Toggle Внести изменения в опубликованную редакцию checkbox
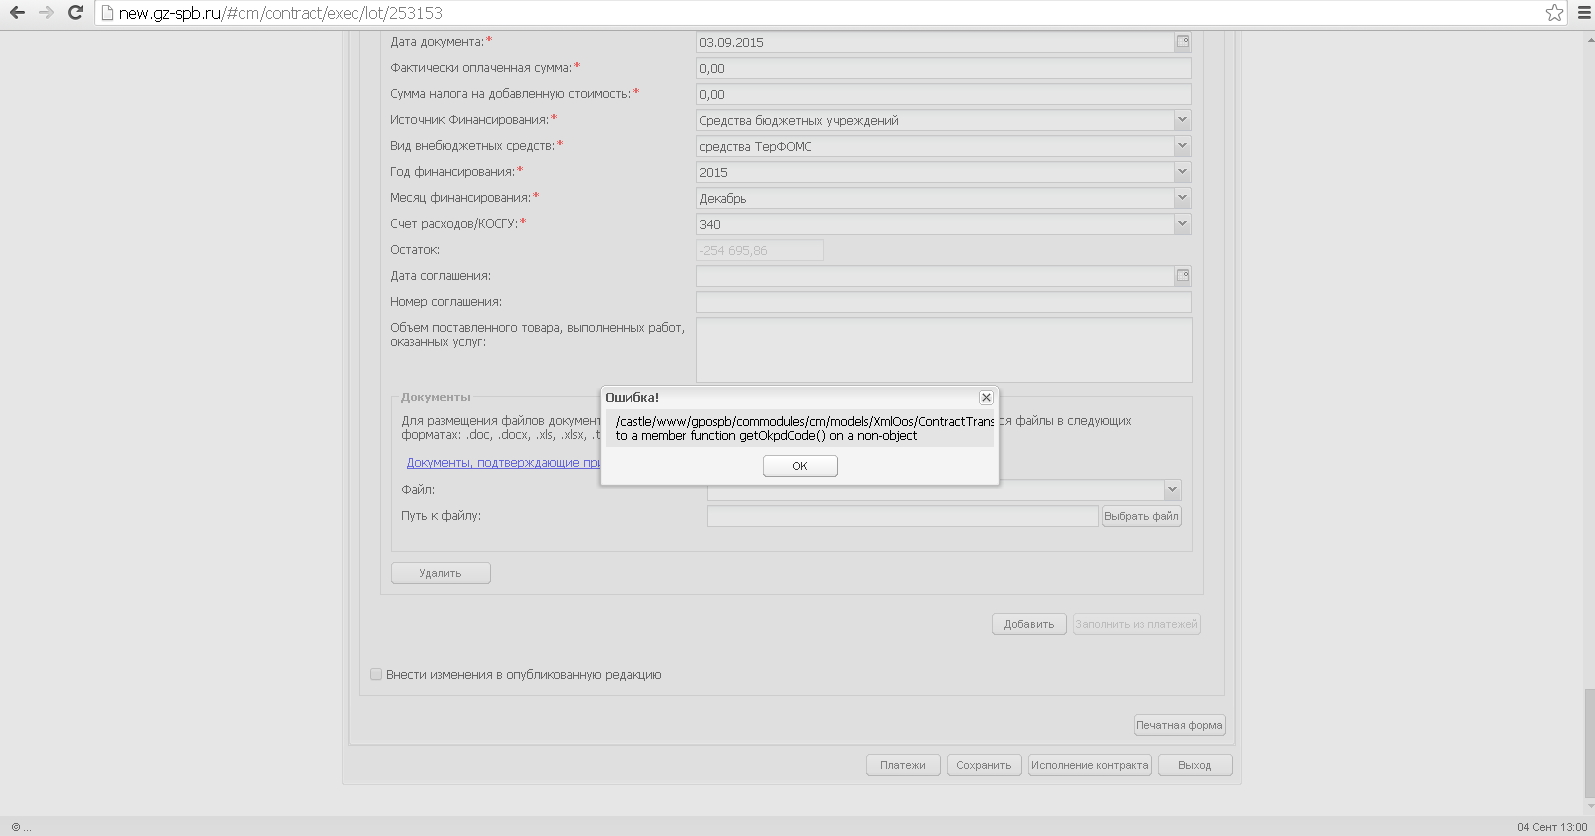Screen dimensions: 1595x836 pyautogui.click(x=376, y=675)
